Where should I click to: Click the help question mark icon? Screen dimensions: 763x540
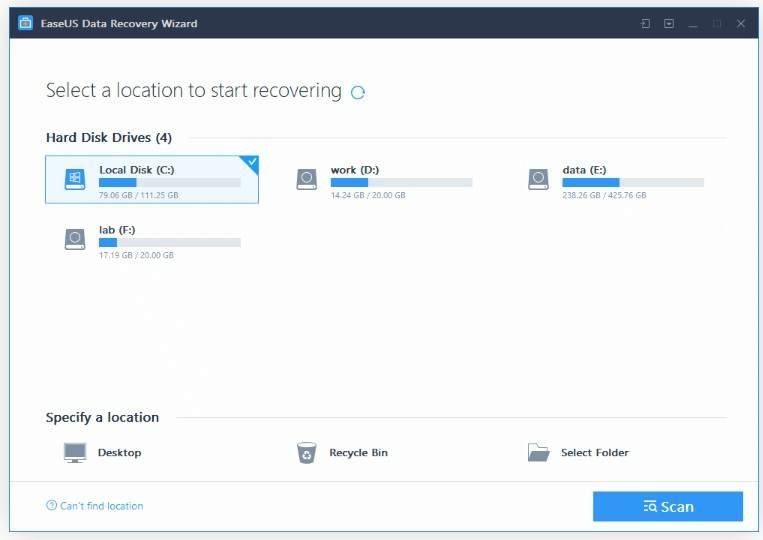point(51,505)
